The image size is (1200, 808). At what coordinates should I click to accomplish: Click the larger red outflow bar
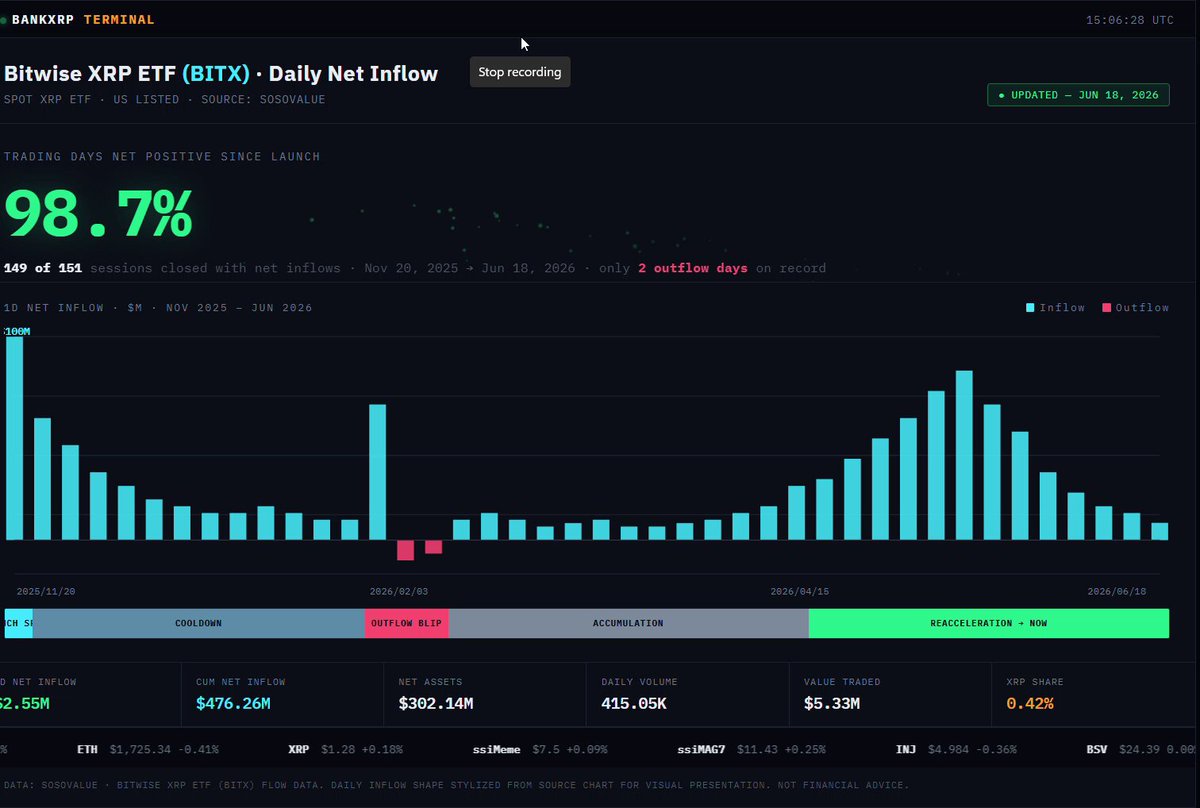click(405, 550)
